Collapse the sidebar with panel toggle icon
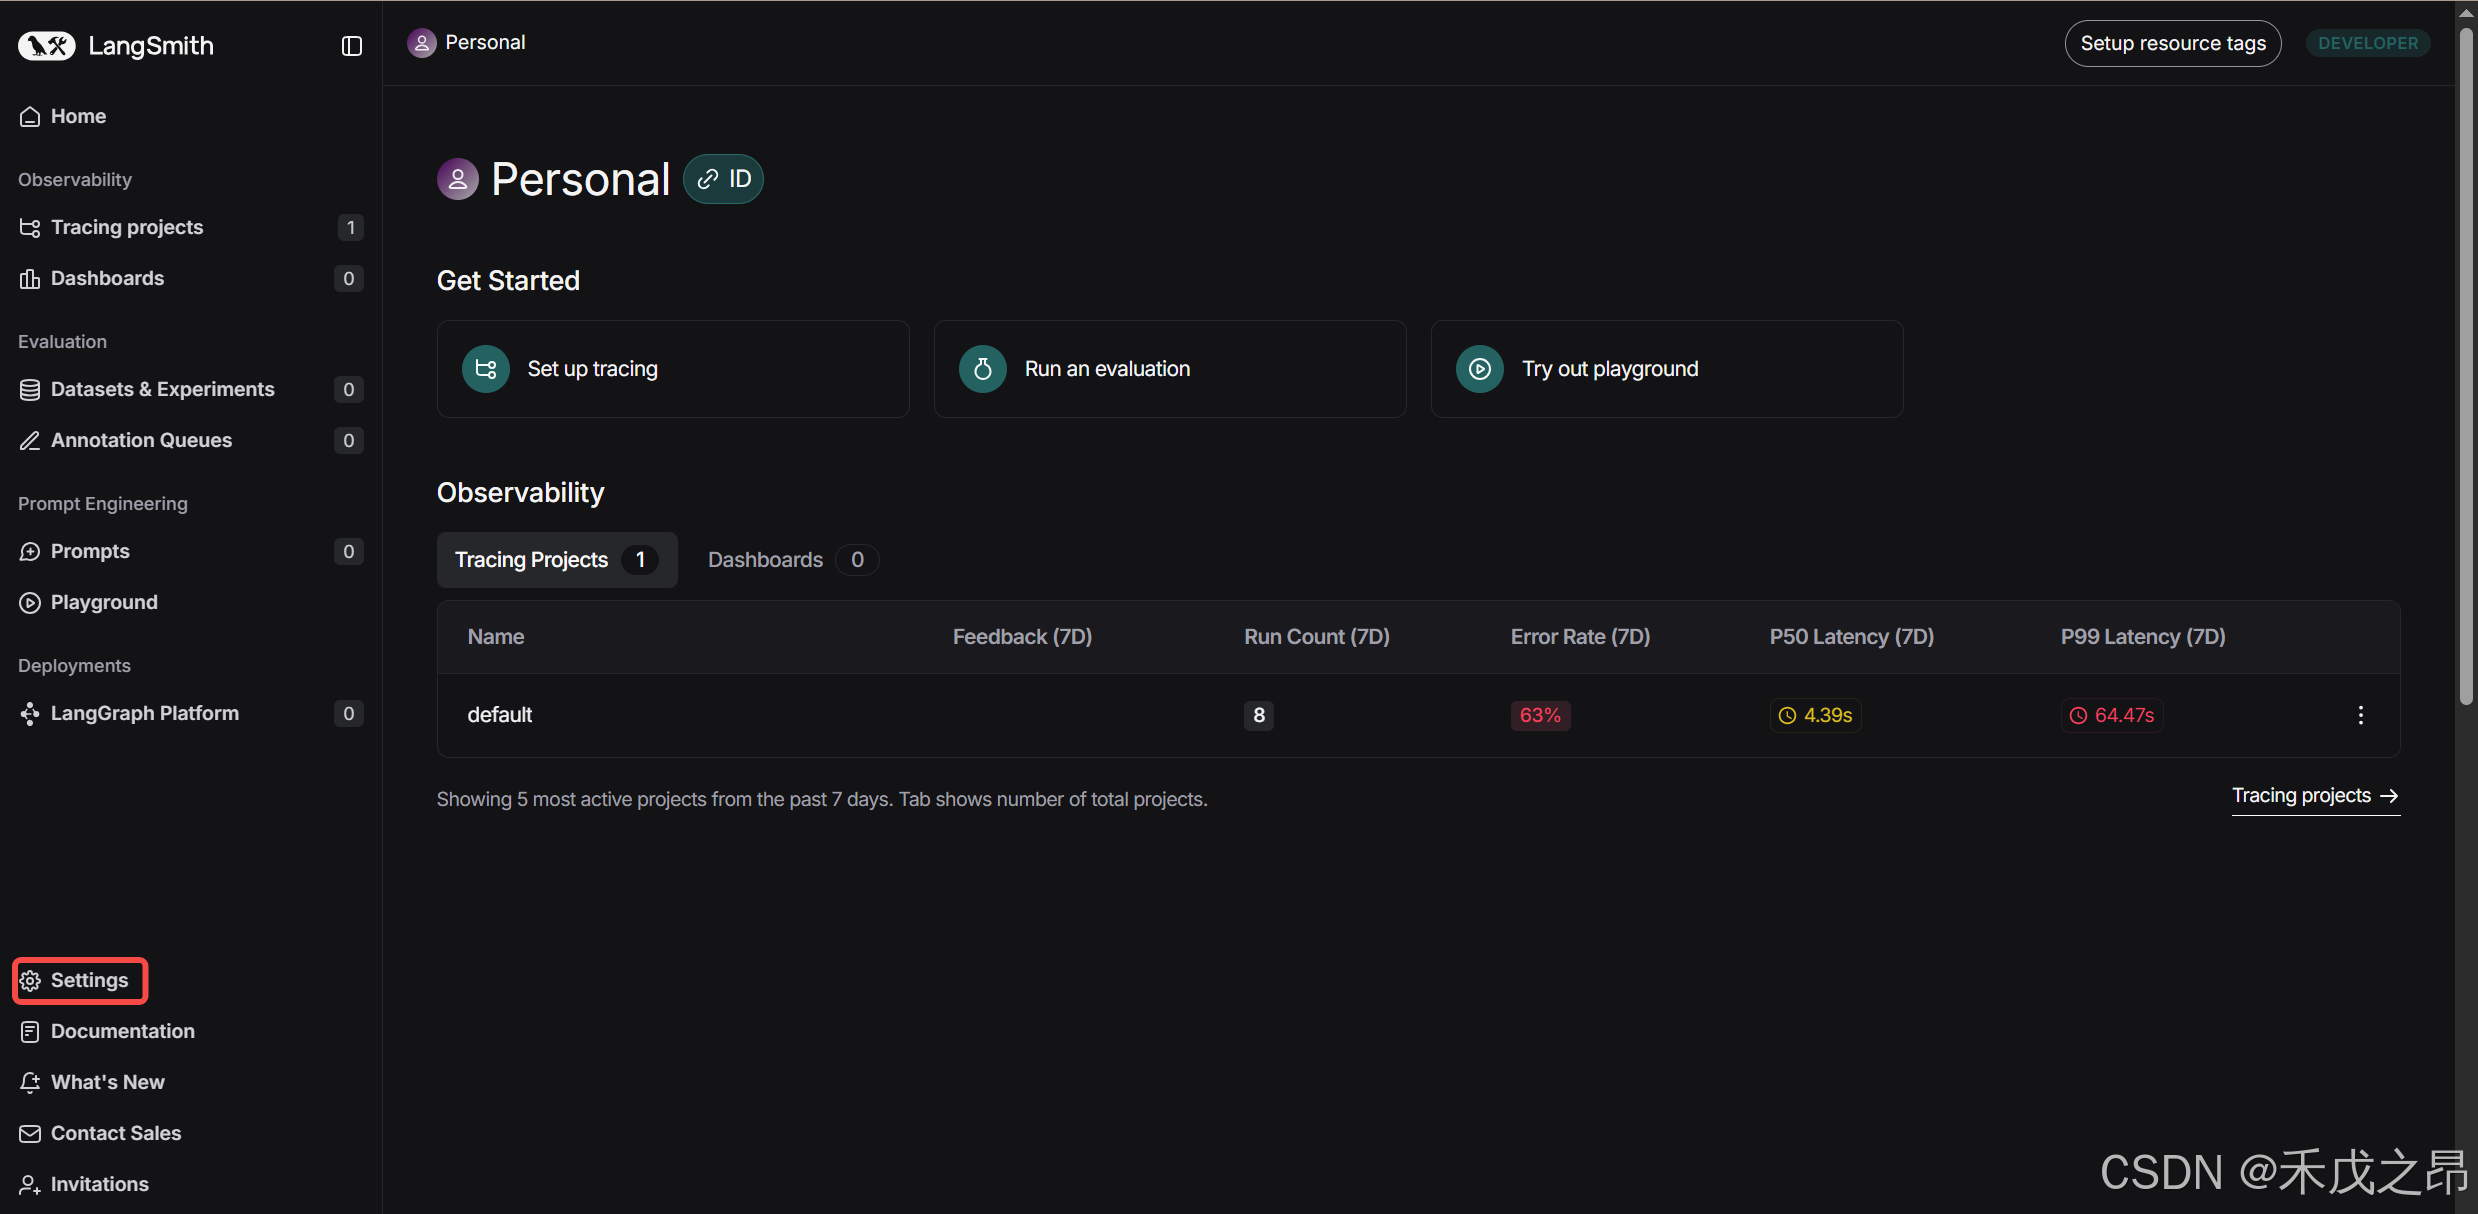This screenshot has width=2478, height=1214. pos(351,46)
